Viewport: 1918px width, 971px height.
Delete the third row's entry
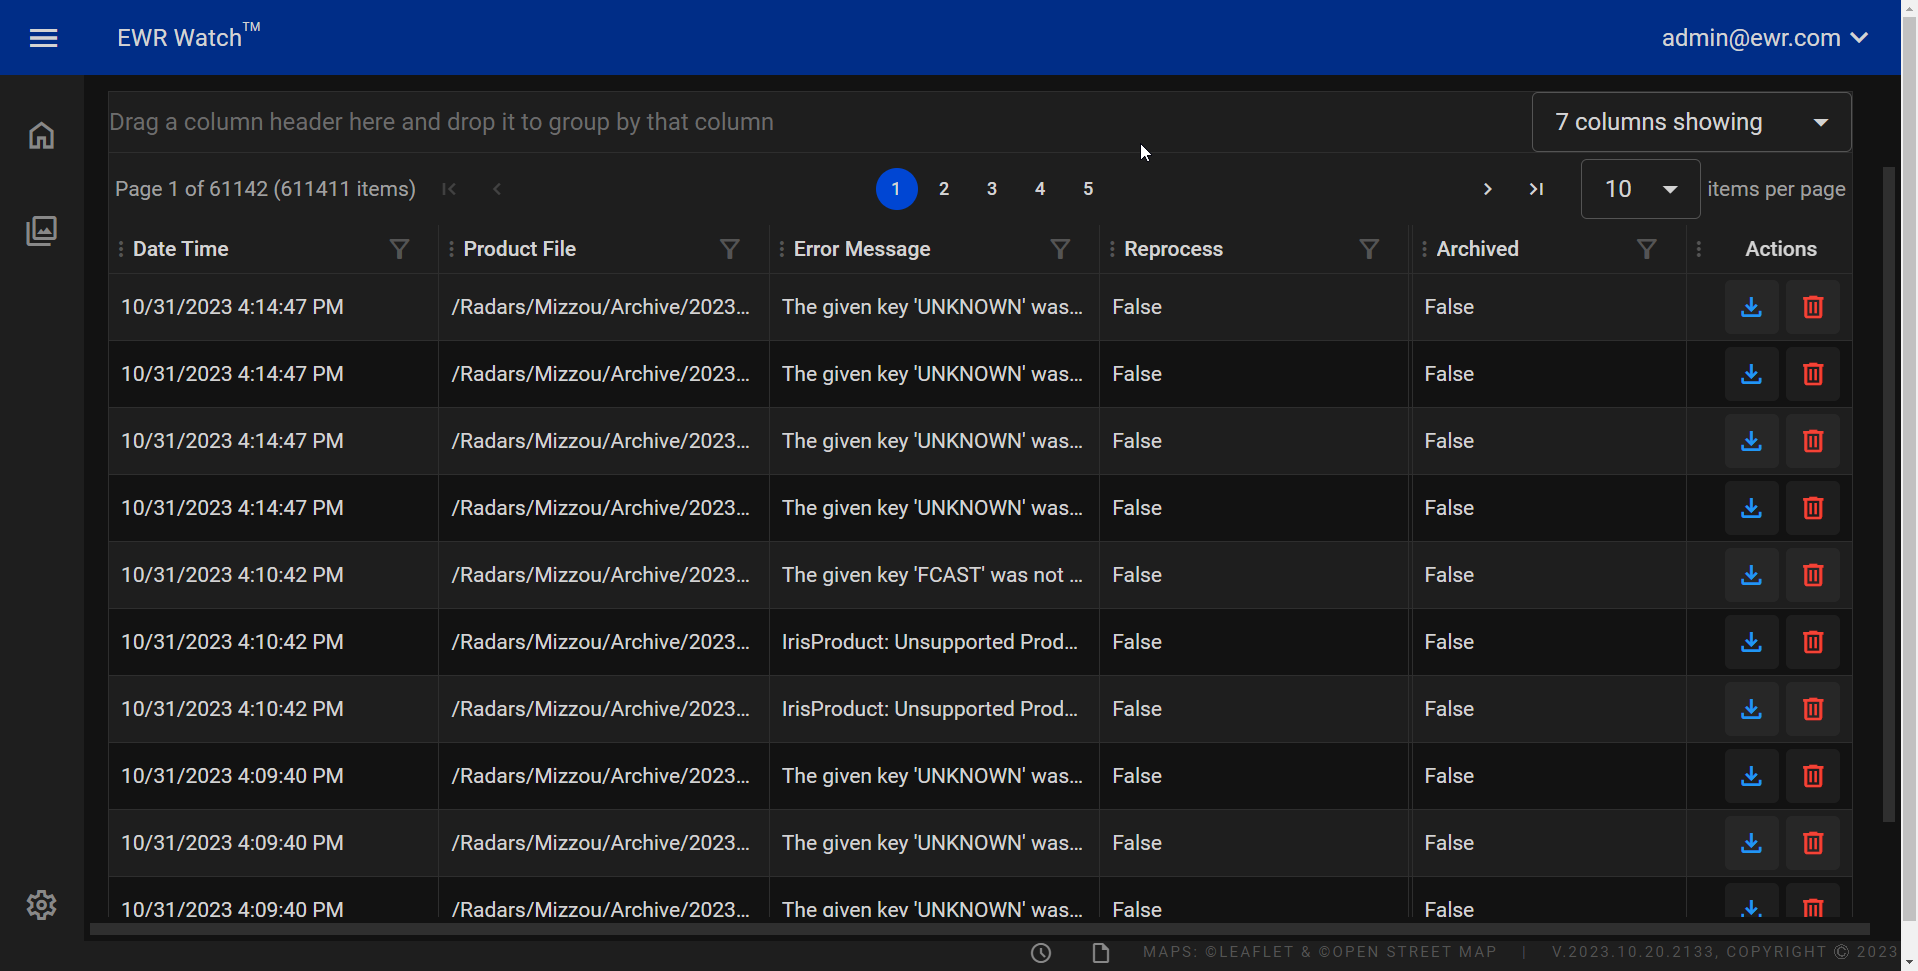[x=1813, y=441]
